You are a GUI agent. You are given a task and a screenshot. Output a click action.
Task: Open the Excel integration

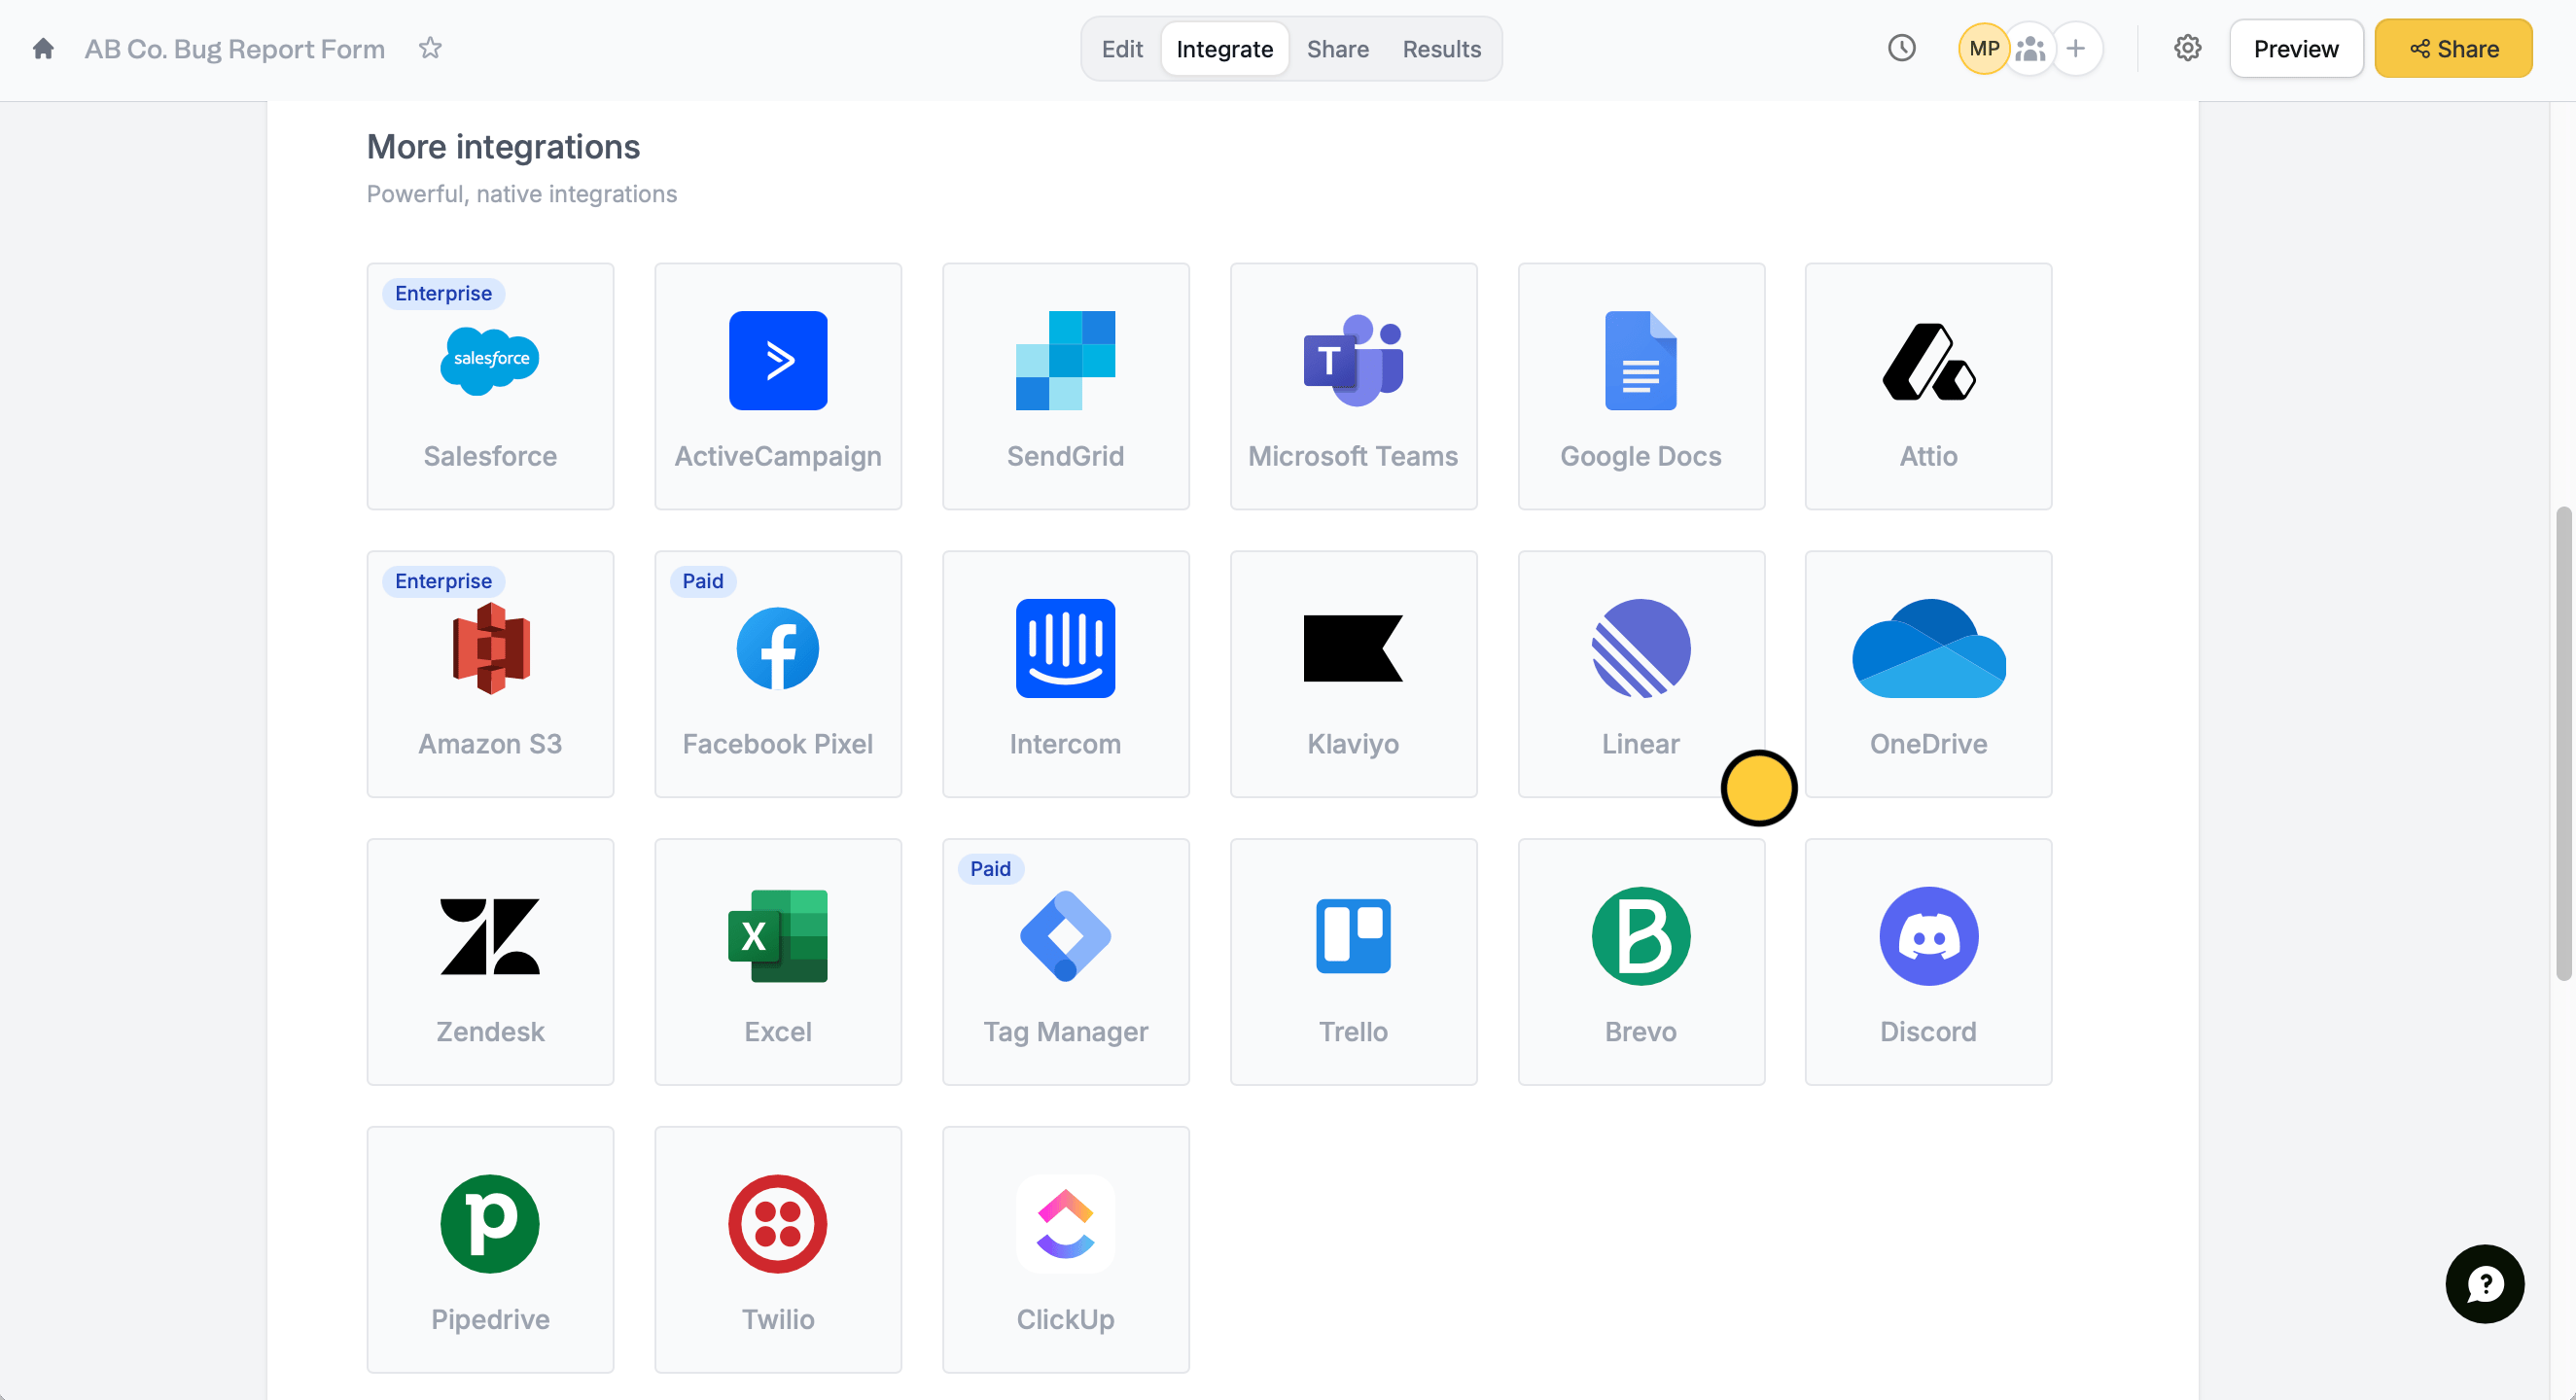tap(778, 962)
